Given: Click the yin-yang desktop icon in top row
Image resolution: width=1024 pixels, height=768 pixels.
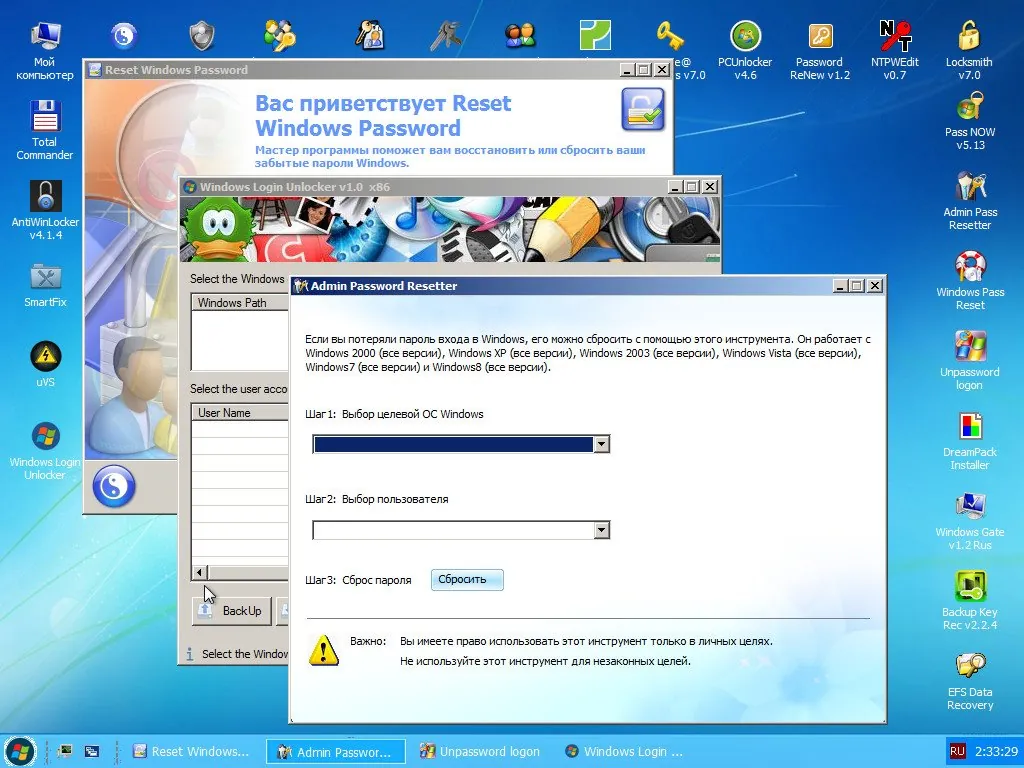Looking at the screenshot, I should point(124,36).
